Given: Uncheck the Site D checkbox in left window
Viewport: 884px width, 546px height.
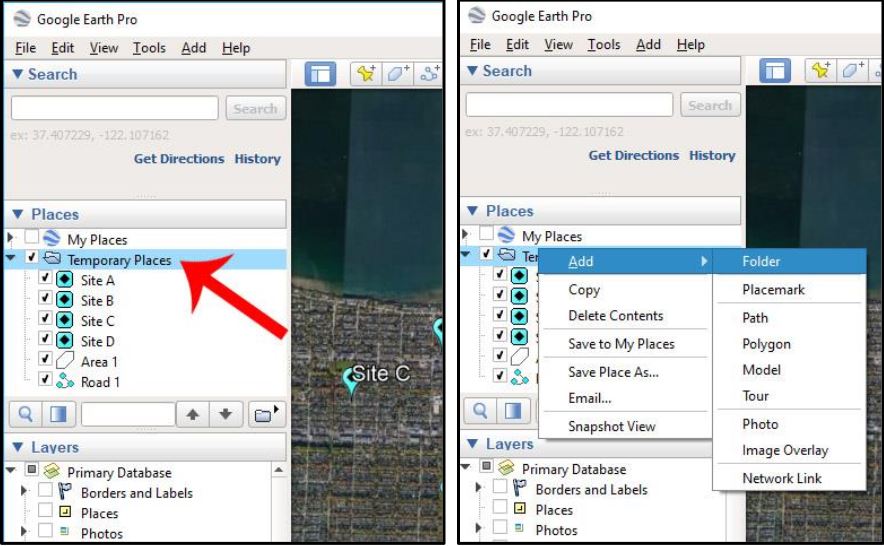Looking at the screenshot, I should click(x=45, y=340).
